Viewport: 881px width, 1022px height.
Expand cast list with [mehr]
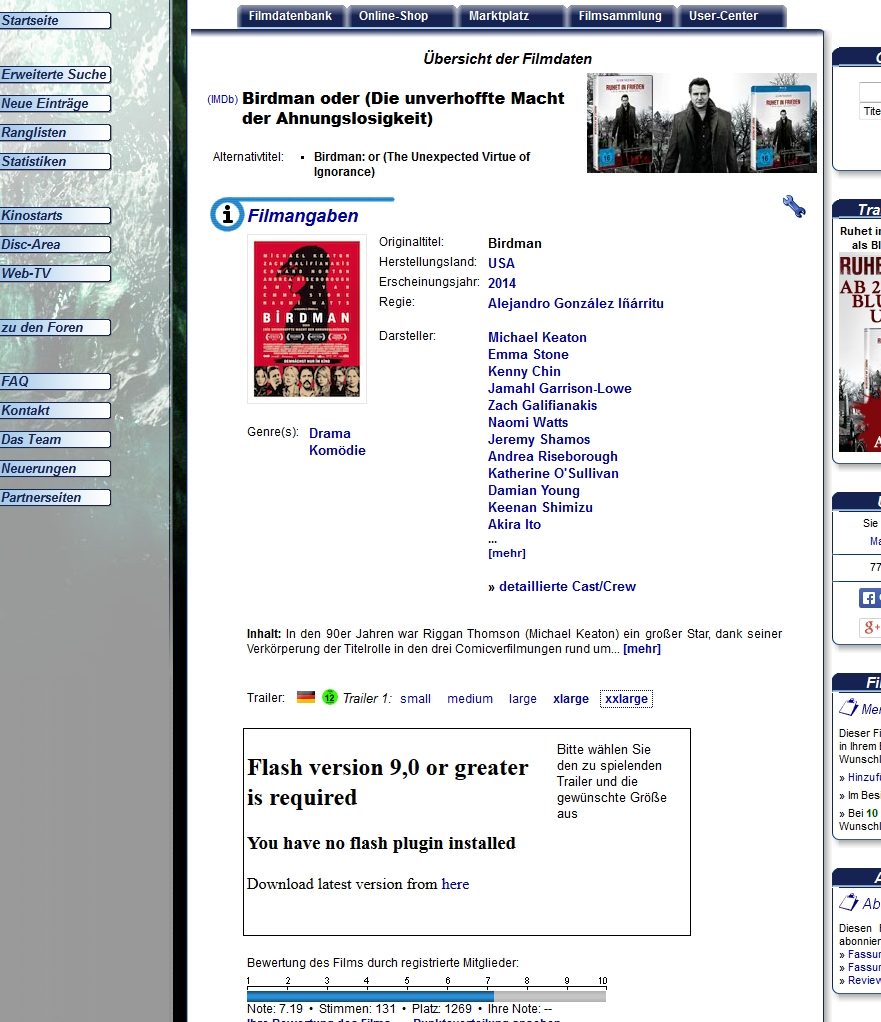(507, 553)
